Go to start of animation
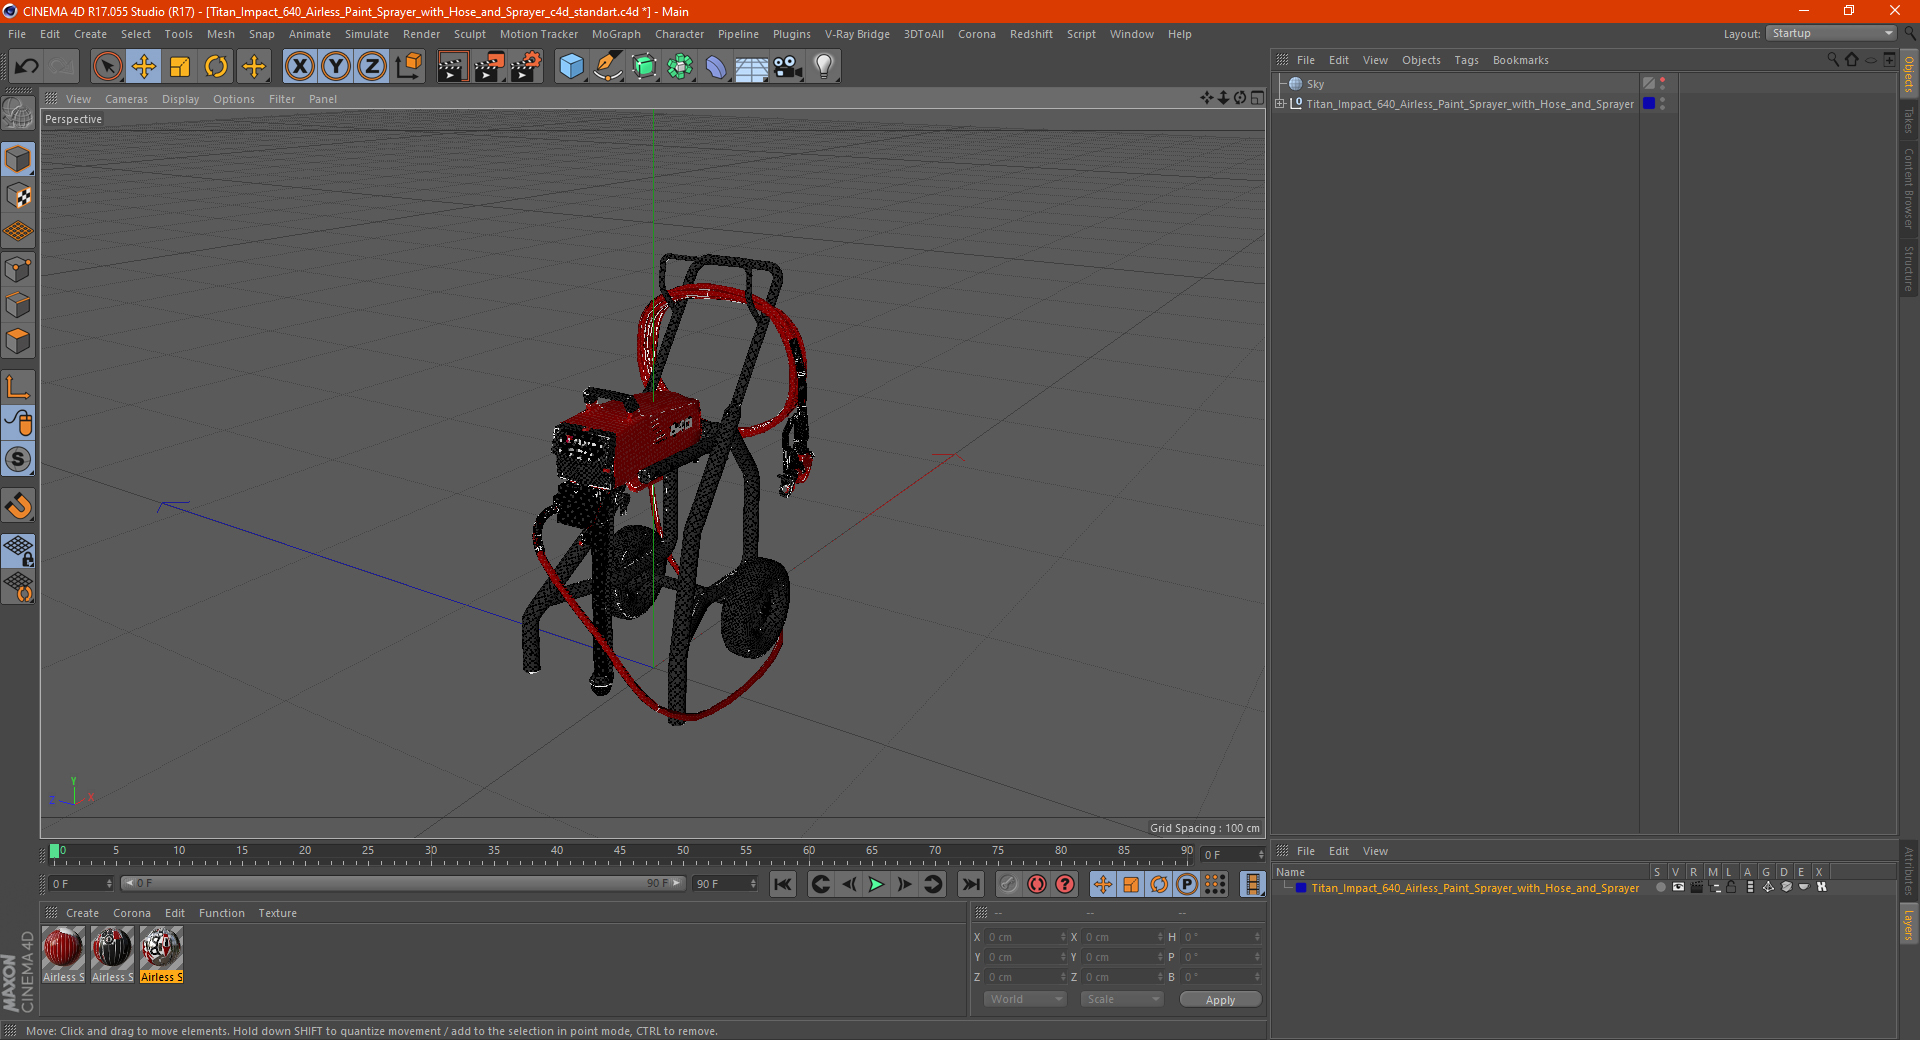This screenshot has width=1920, height=1040. [x=783, y=884]
